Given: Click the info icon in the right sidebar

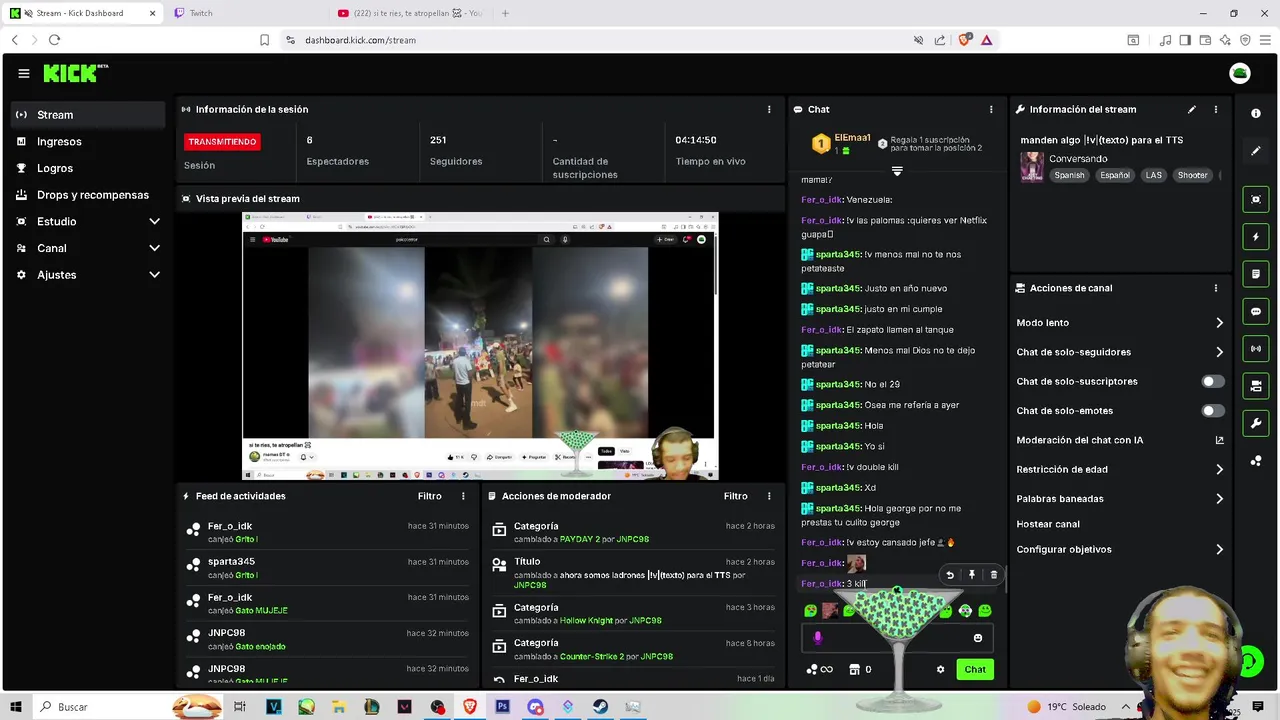Looking at the screenshot, I should pyautogui.click(x=1256, y=113).
